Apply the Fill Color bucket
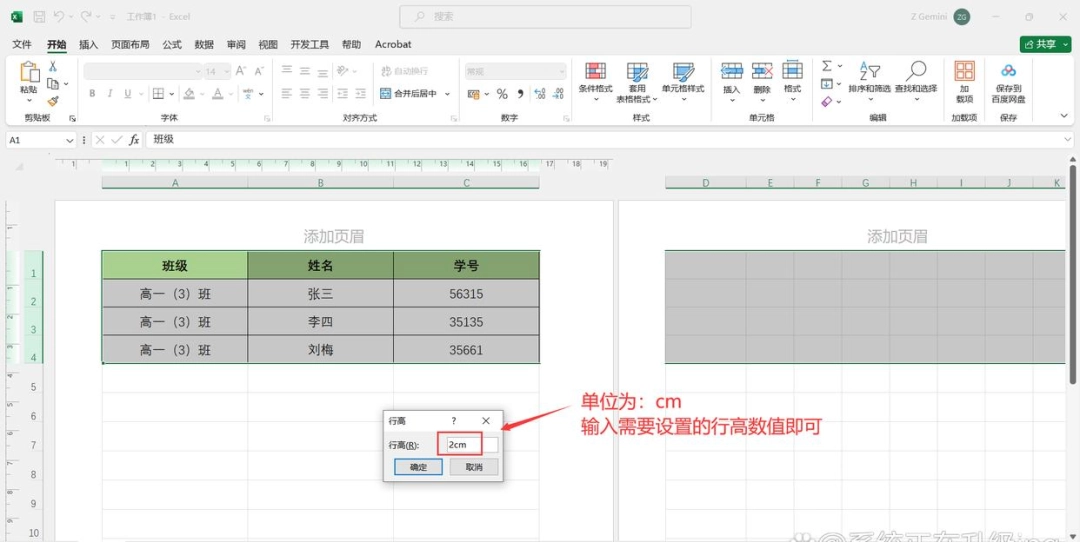This screenshot has width=1080, height=542. tap(189, 94)
